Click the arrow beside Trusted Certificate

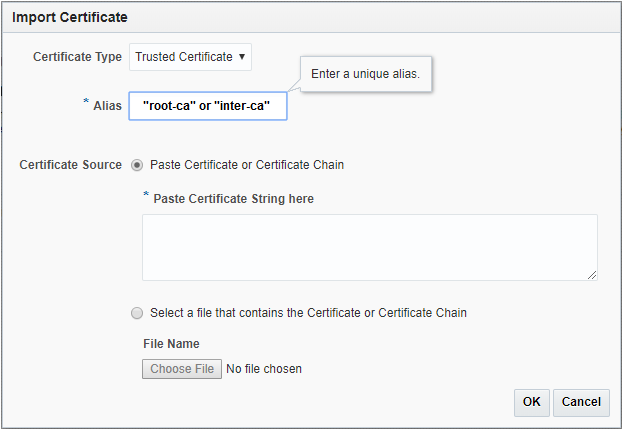pos(242,57)
